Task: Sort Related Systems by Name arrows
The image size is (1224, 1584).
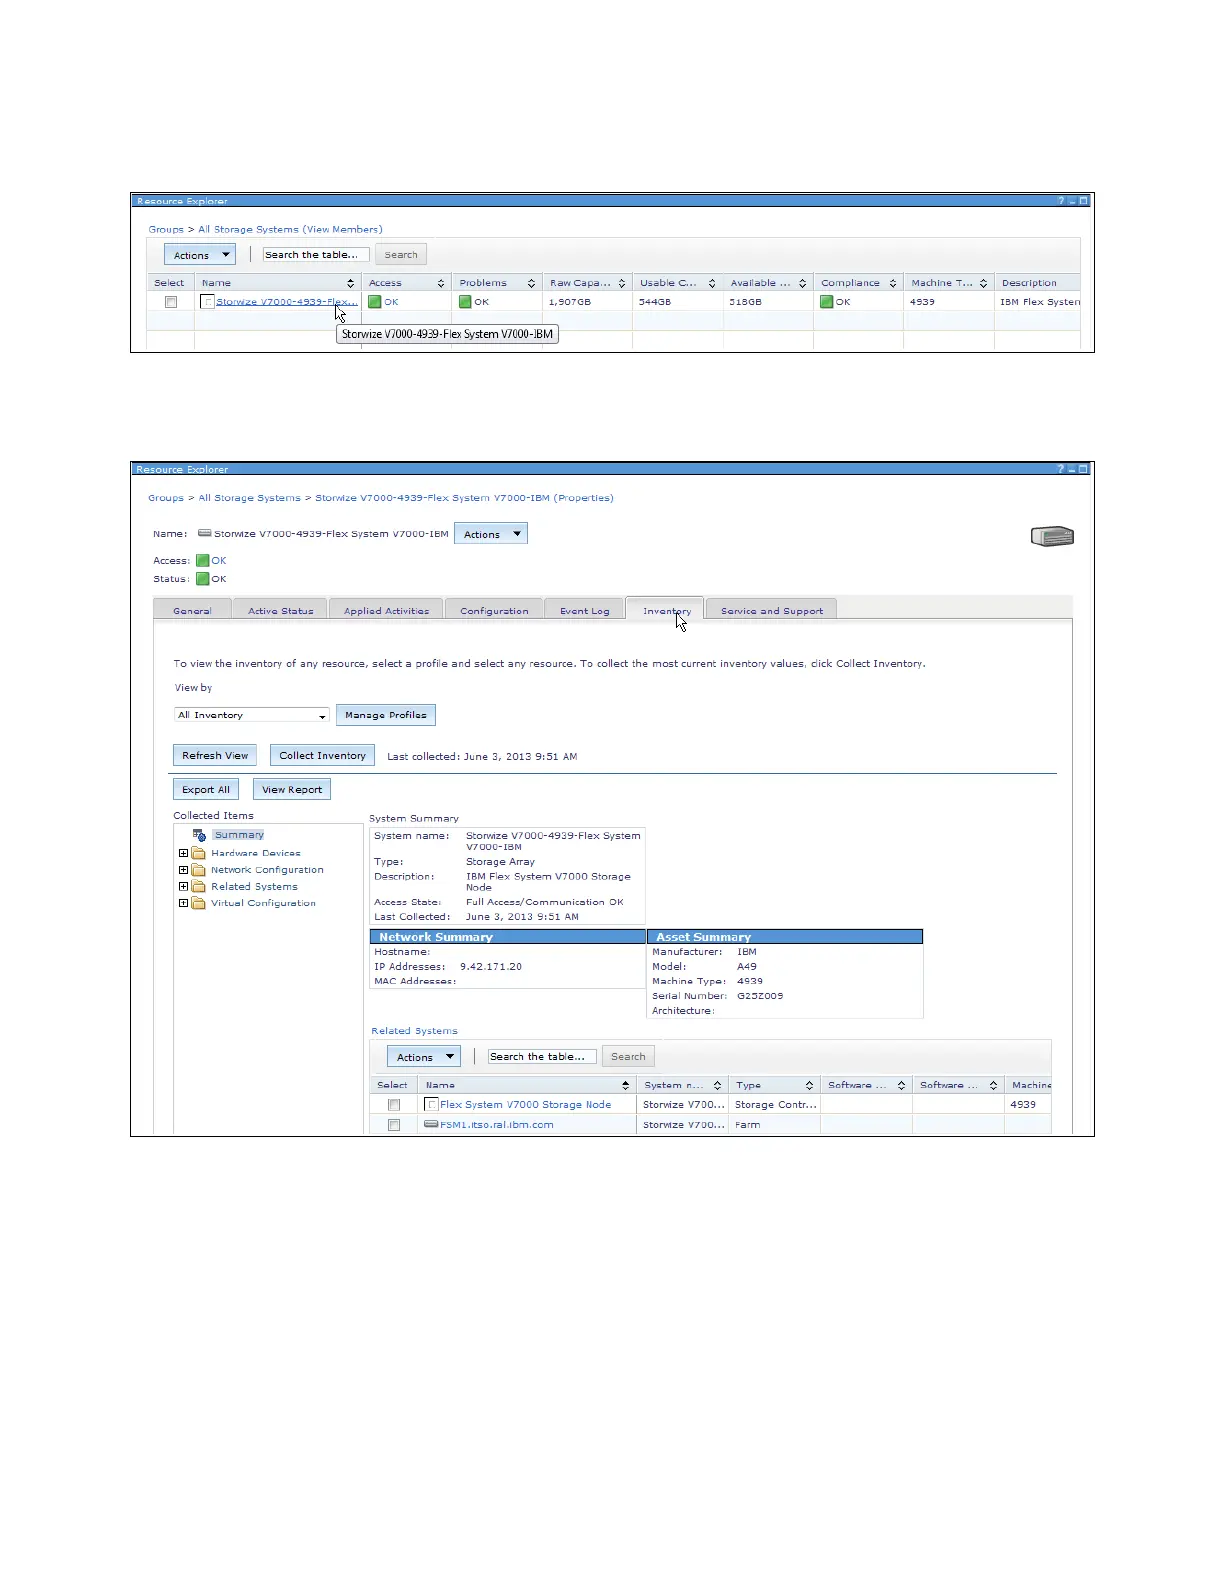Action: [x=626, y=1086]
